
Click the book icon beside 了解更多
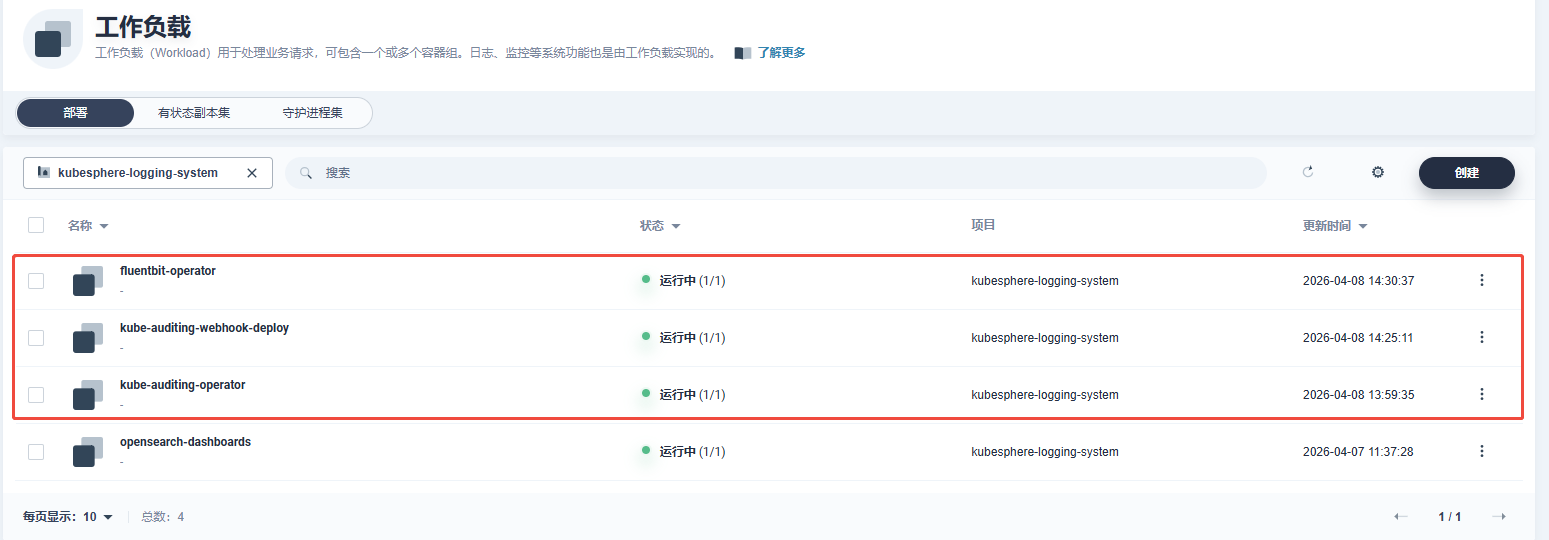point(742,53)
